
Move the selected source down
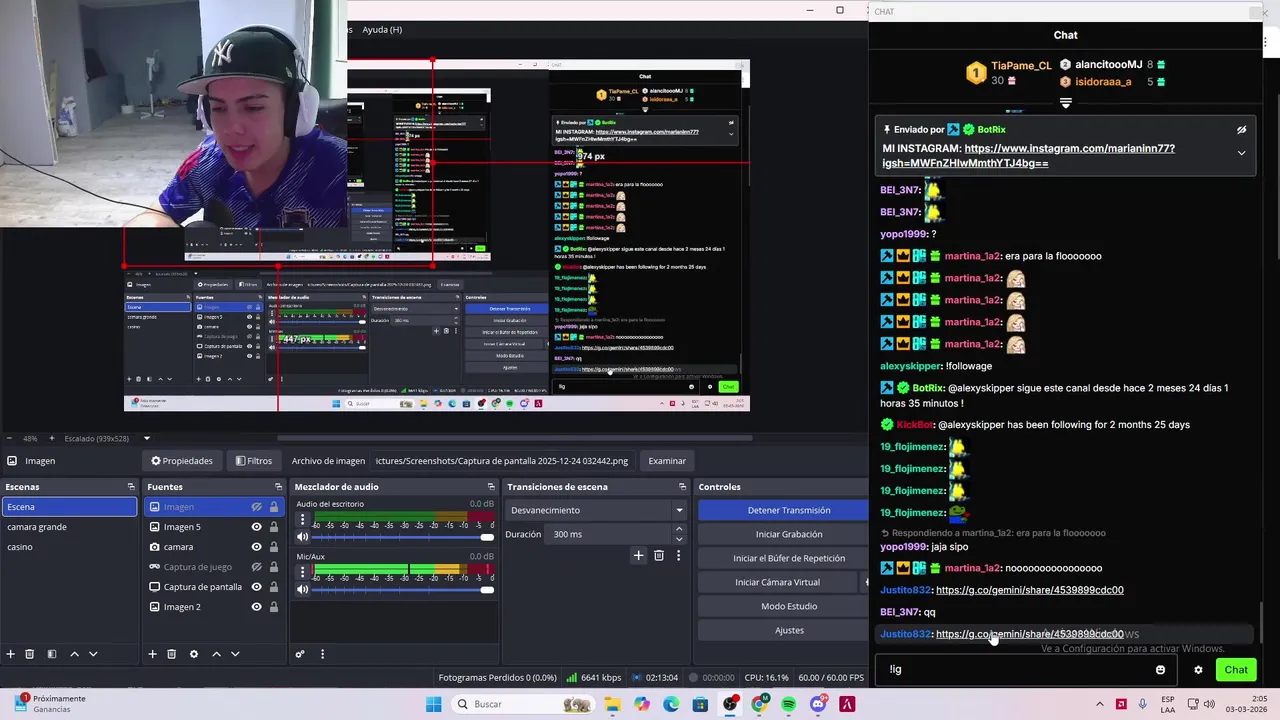tap(235, 654)
